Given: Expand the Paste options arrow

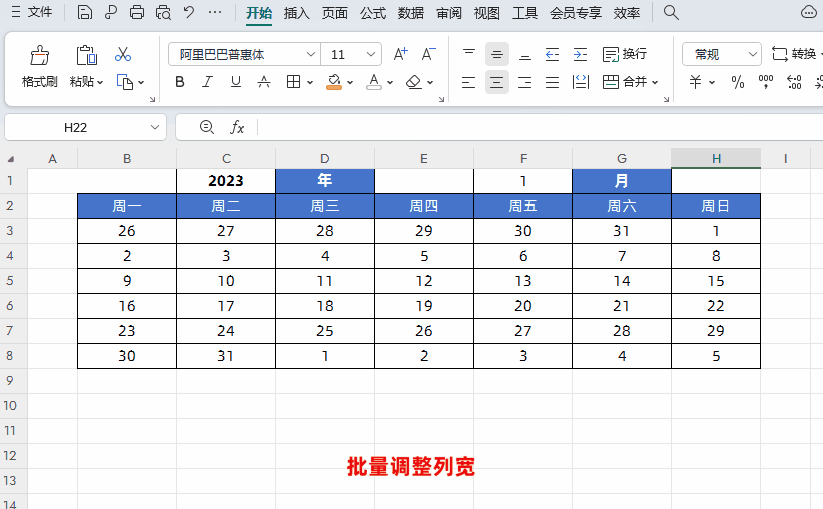Looking at the screenshot, I should (100, 82).
